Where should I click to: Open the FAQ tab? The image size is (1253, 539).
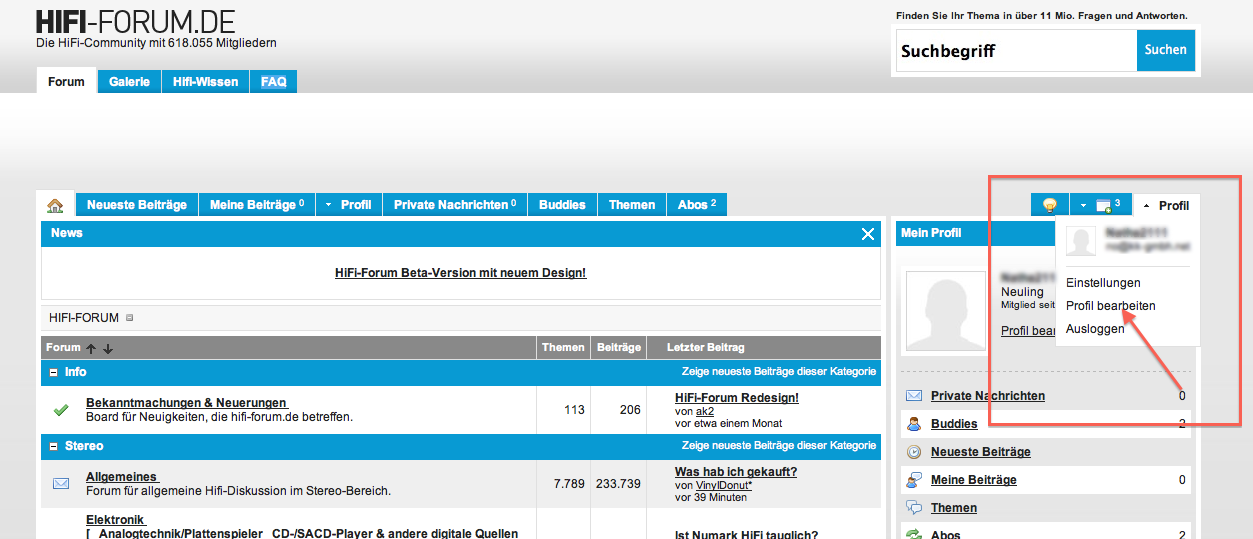pos(273,81)
